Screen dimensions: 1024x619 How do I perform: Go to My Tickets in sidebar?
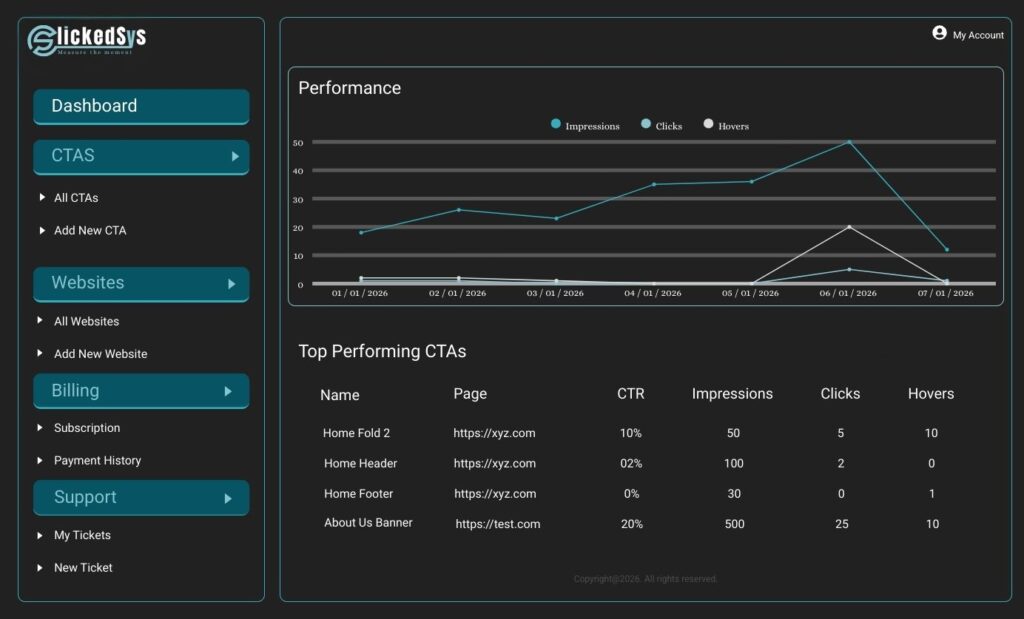(x=82, y=535)
